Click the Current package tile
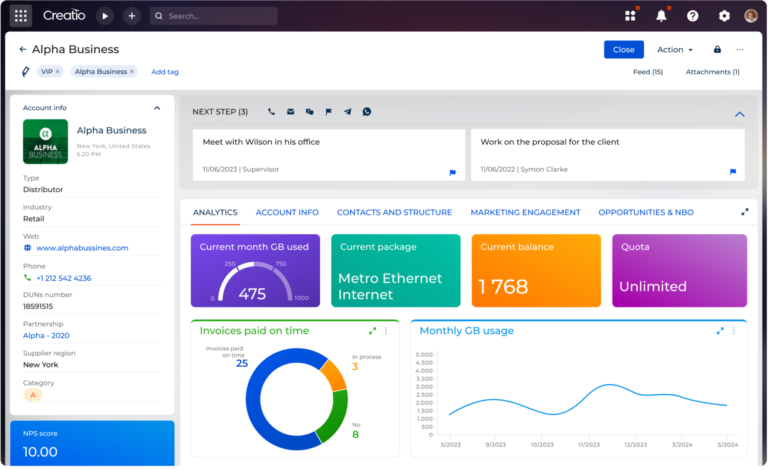This screenshot has width=768, height=470. (x=396, y=271)
